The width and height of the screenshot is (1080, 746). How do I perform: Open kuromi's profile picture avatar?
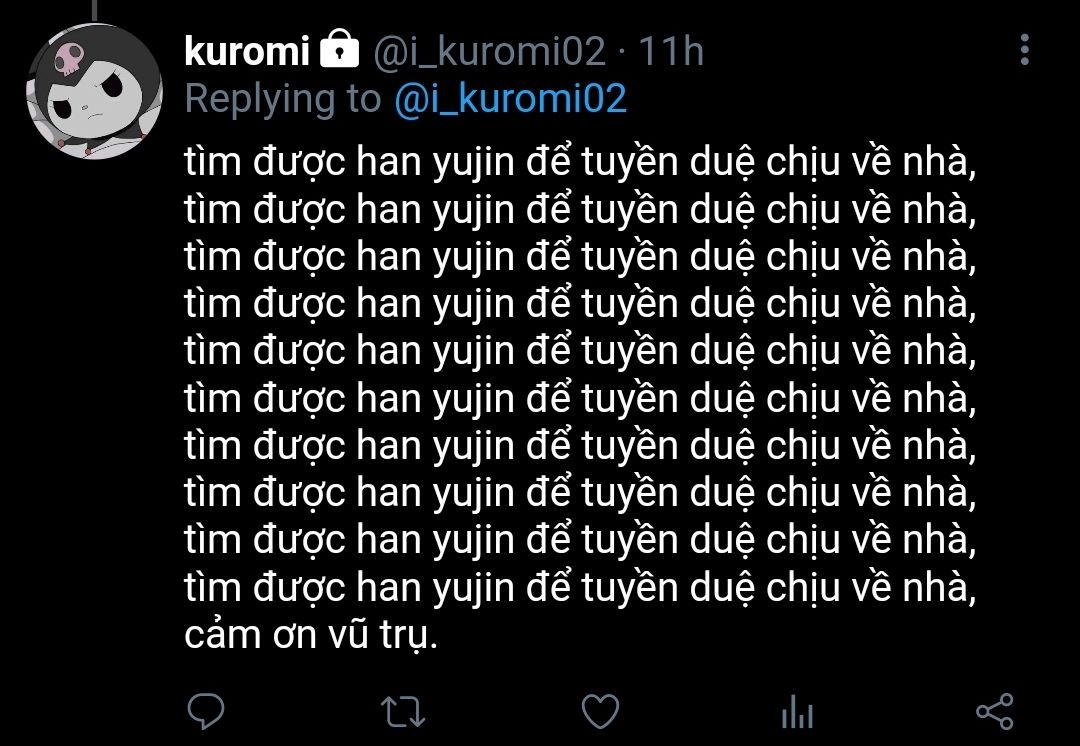(x=94, y=91)
